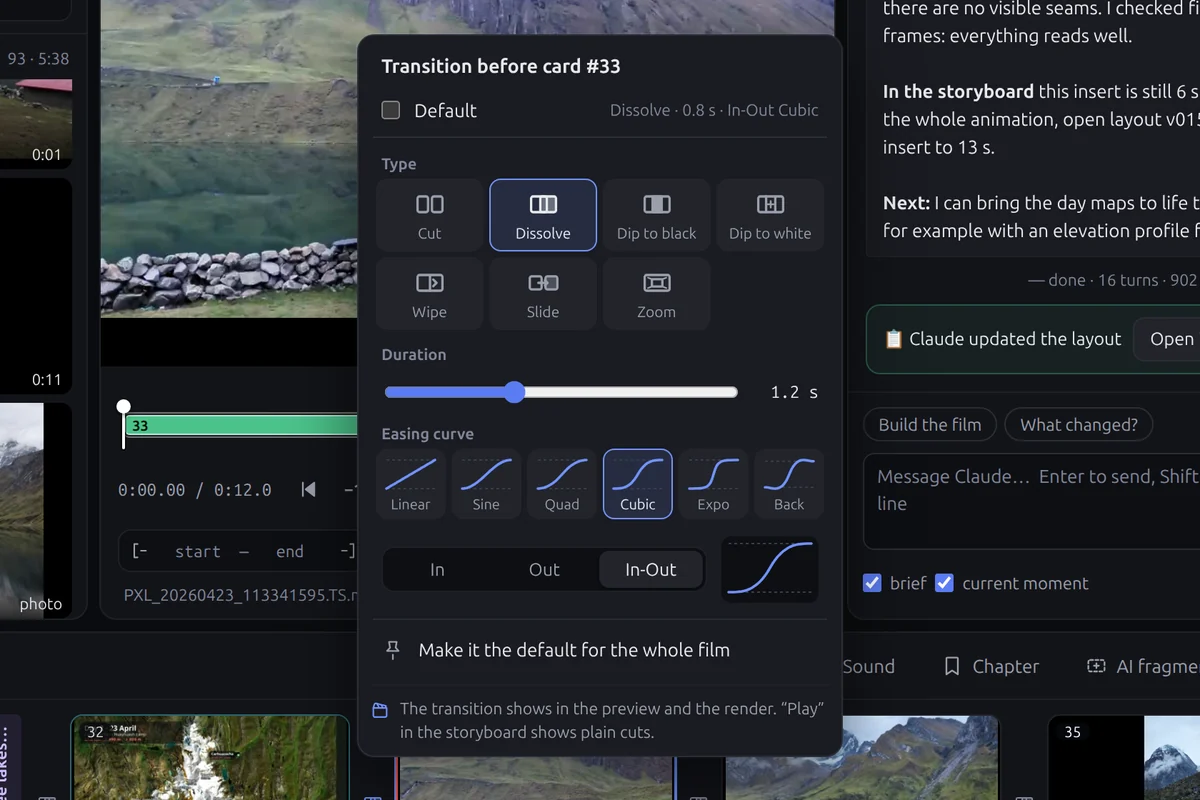Image resolution: width=1200 pixels, height=800 pixels.
Task: Click the easing curve preview graph
Action: pos(770,570)
